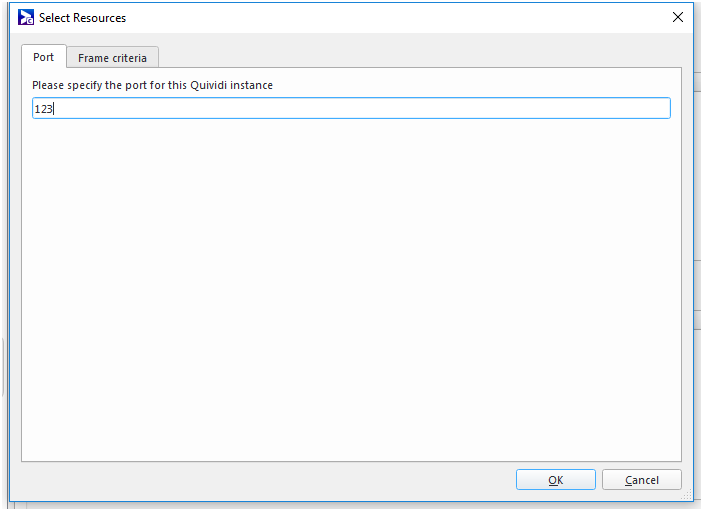Viewport: 703px width, 511px height.
Task: Click the Quividi port instruction label
Action: pos(152,85)
